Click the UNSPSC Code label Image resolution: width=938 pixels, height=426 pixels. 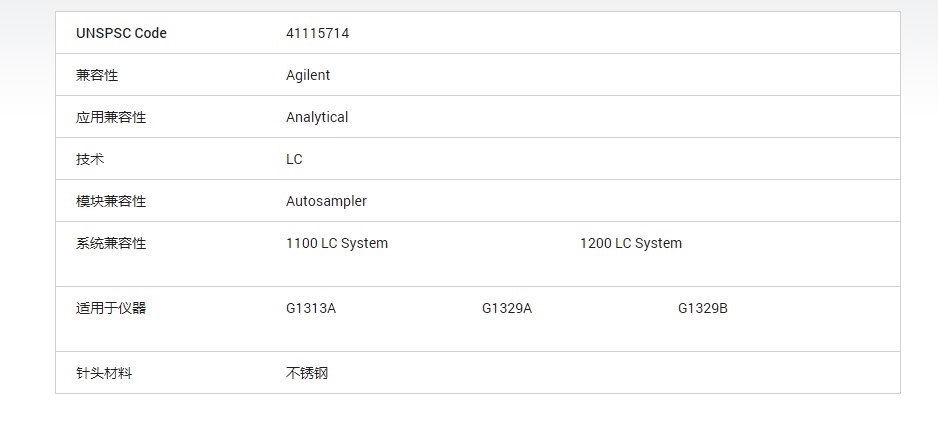pyautogui.click(x=121, y=33)
